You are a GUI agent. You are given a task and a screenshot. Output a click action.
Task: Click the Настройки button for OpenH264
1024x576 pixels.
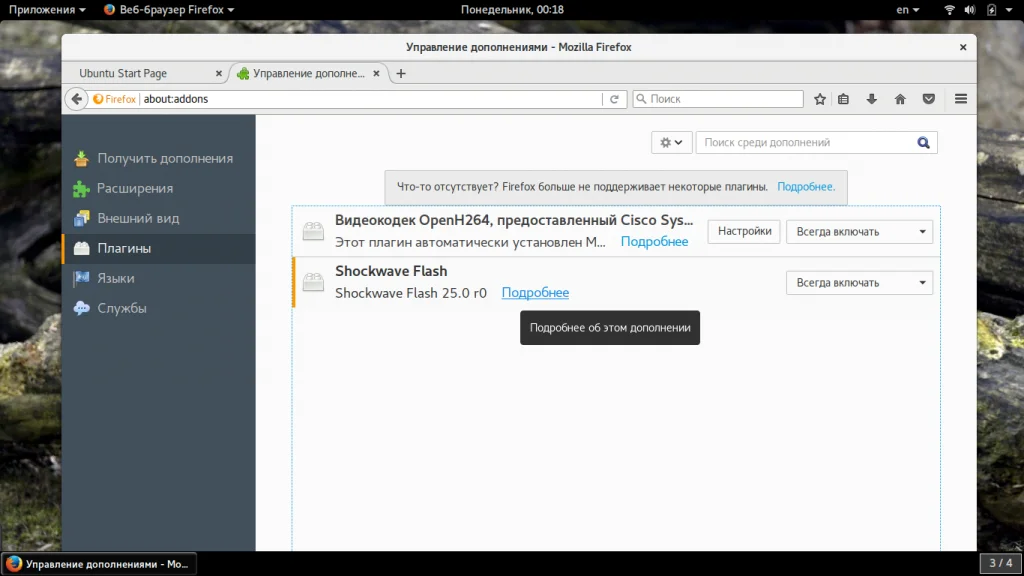(744, 231)
